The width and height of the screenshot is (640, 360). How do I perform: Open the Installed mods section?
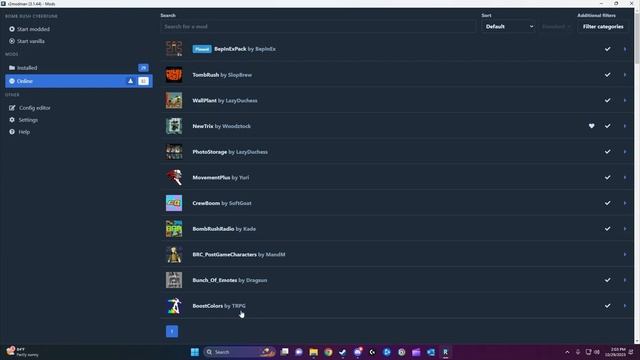(79, 68)
